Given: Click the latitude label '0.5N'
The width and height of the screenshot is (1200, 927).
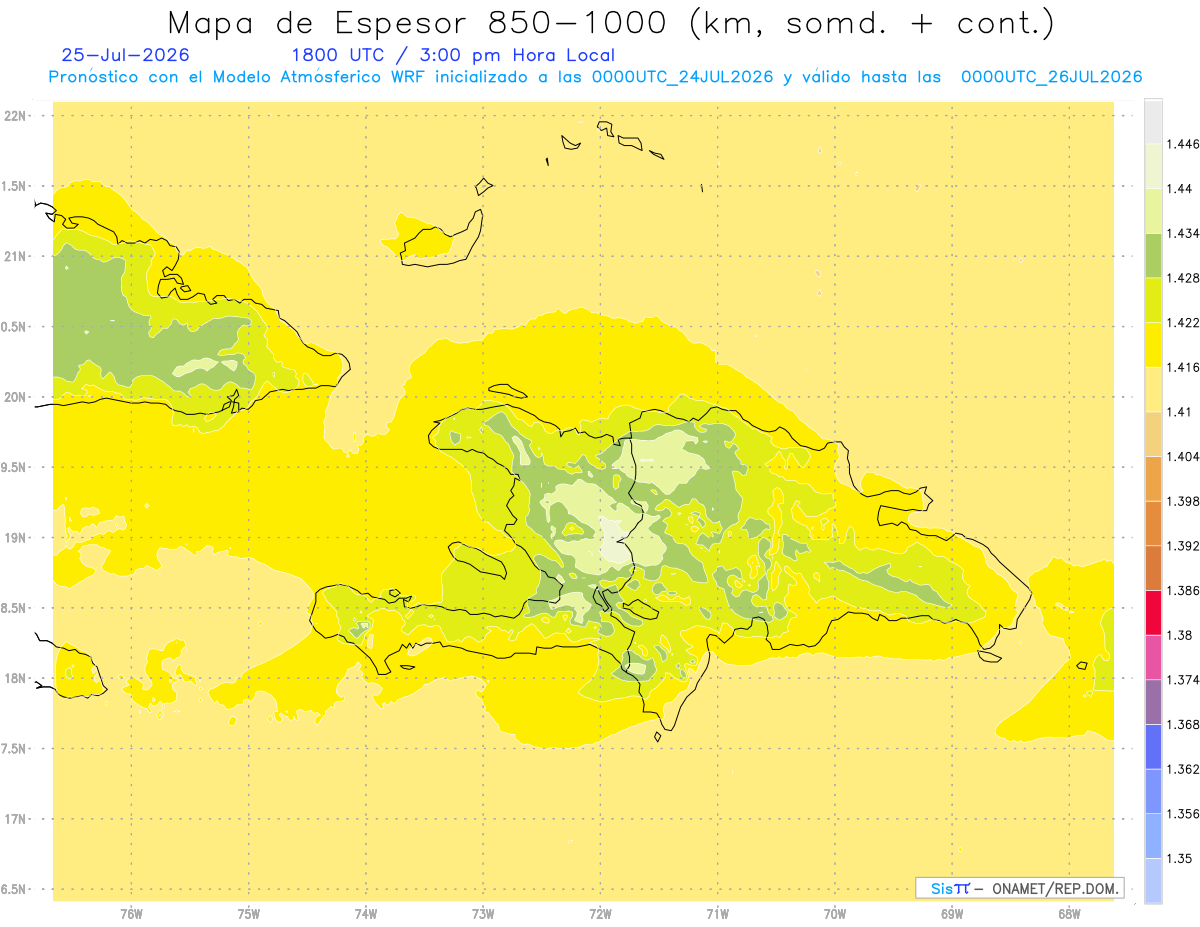Looking at the screenshot, I should click(14, 327).
